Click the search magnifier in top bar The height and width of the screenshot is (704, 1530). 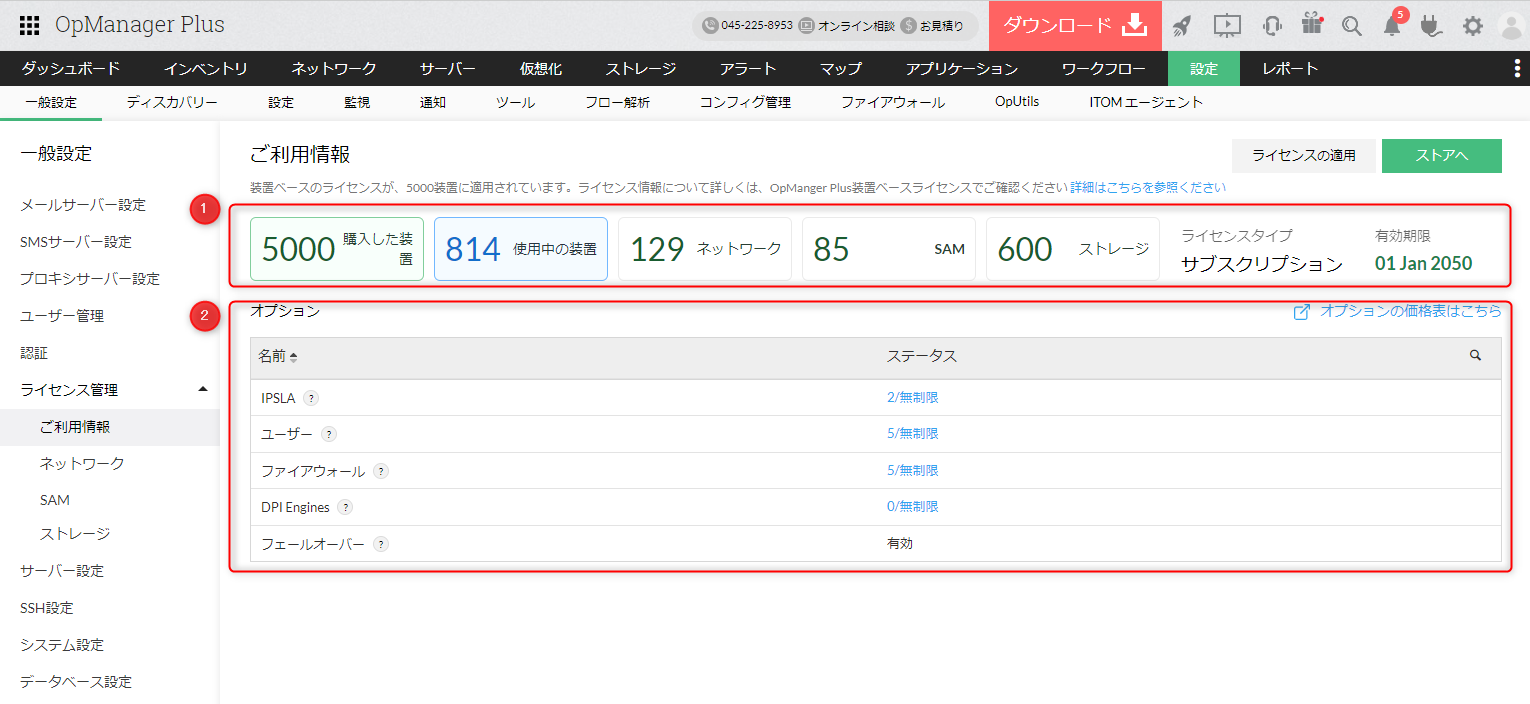1352,26
